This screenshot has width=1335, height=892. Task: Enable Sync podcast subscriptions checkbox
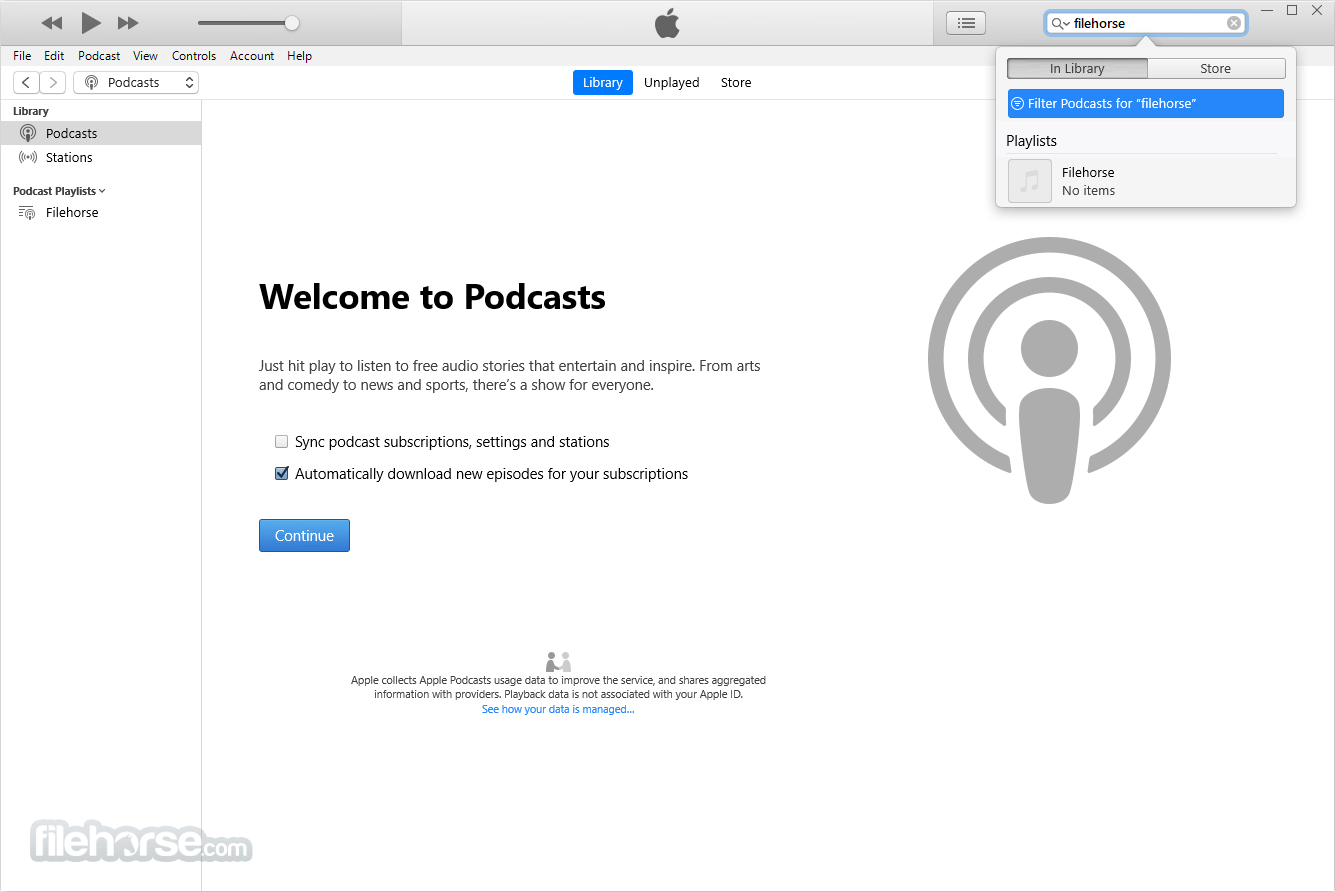(282, 441)
